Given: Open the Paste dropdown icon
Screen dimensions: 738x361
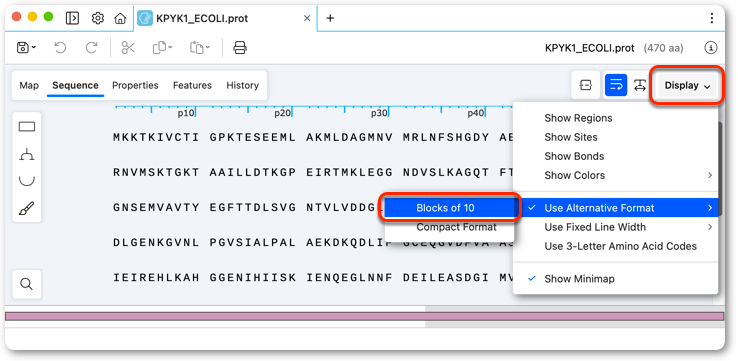Looking at the screenshot, I should (x=200, y=48).
